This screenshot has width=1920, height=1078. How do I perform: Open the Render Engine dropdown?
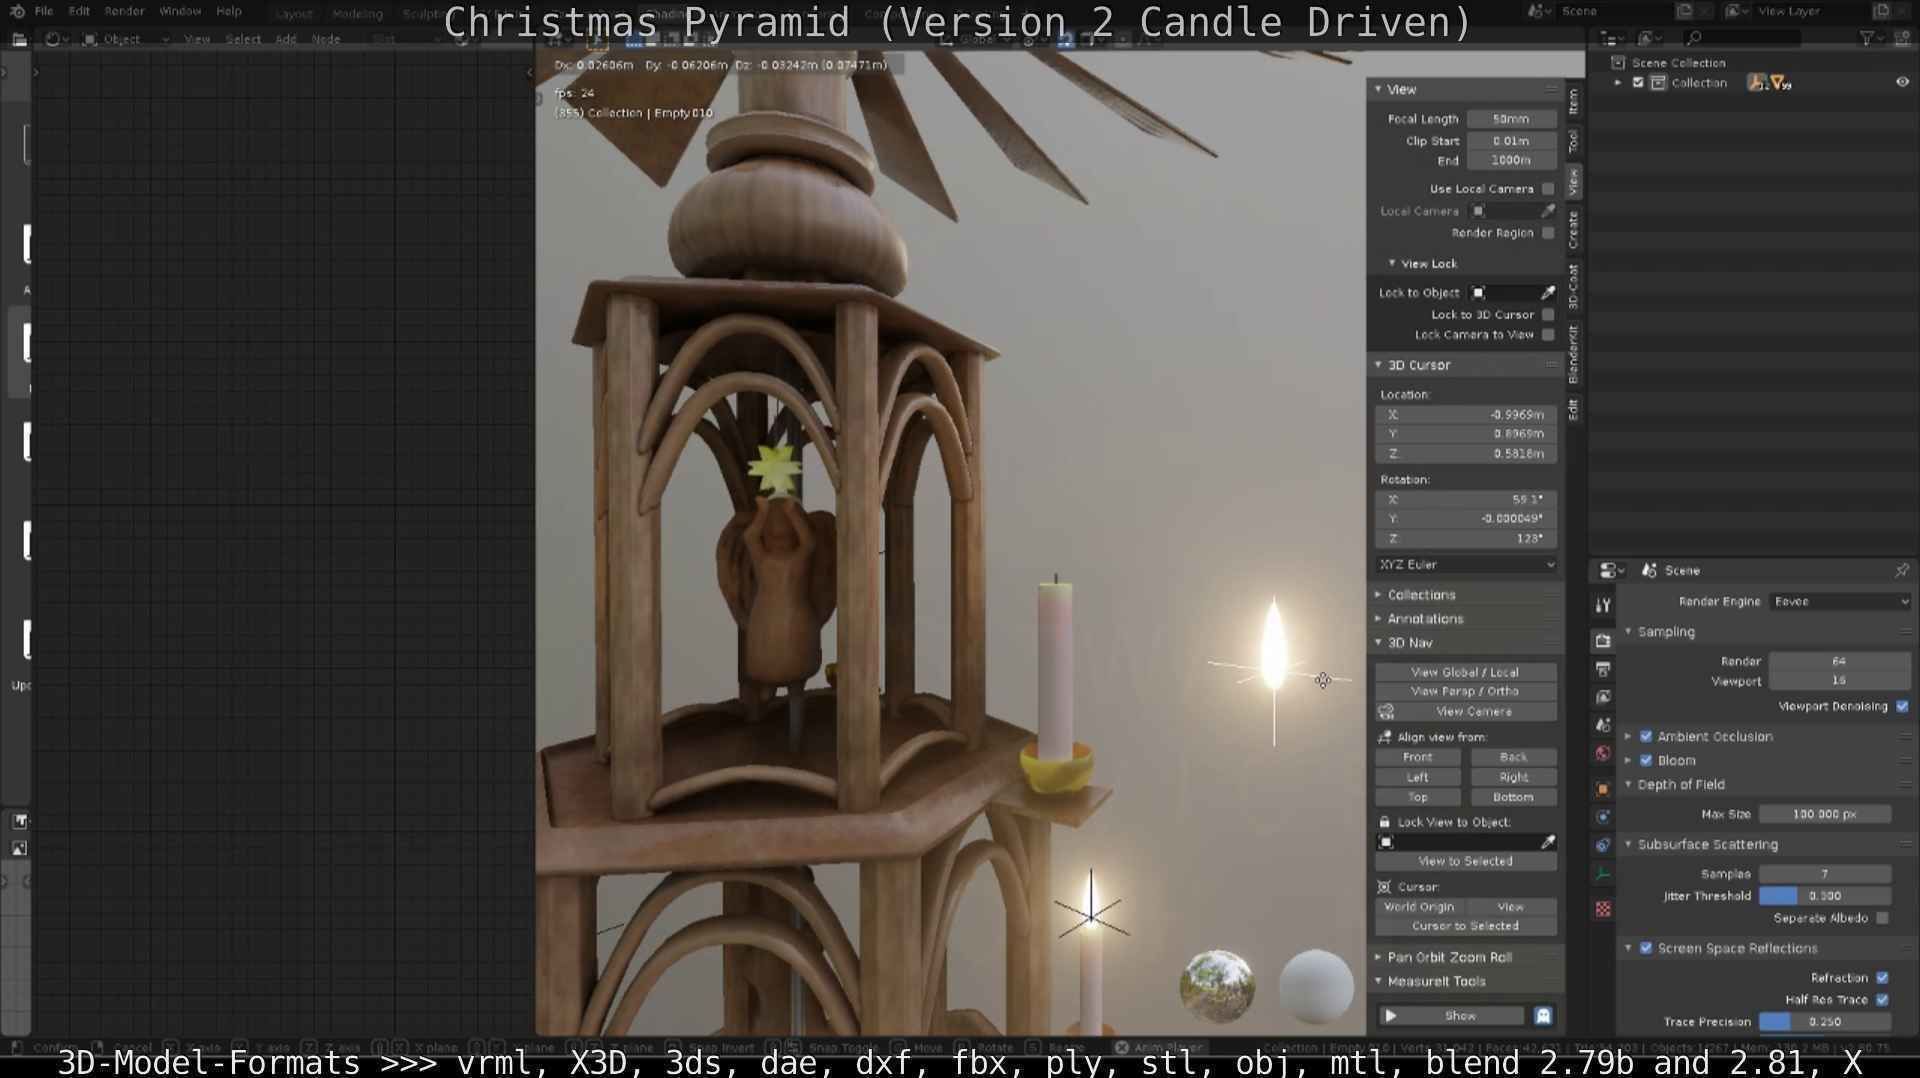[1840, 602]
